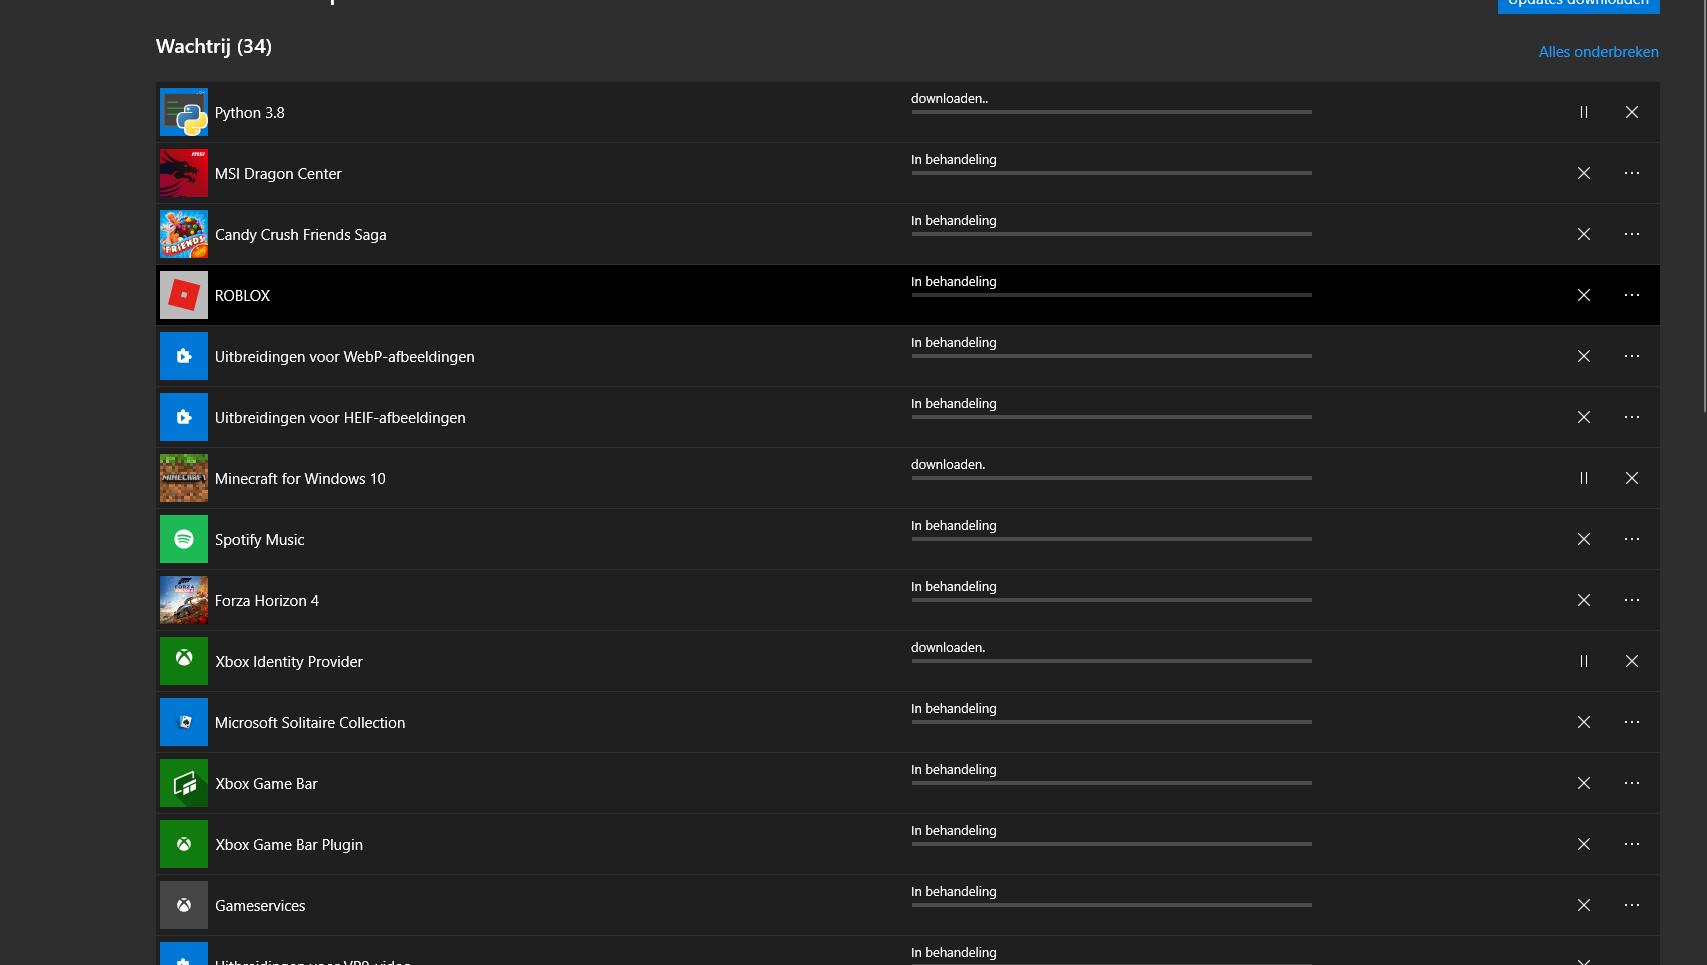
Task: Pause the Python 3.8 download
Action: click(1584, 112)
